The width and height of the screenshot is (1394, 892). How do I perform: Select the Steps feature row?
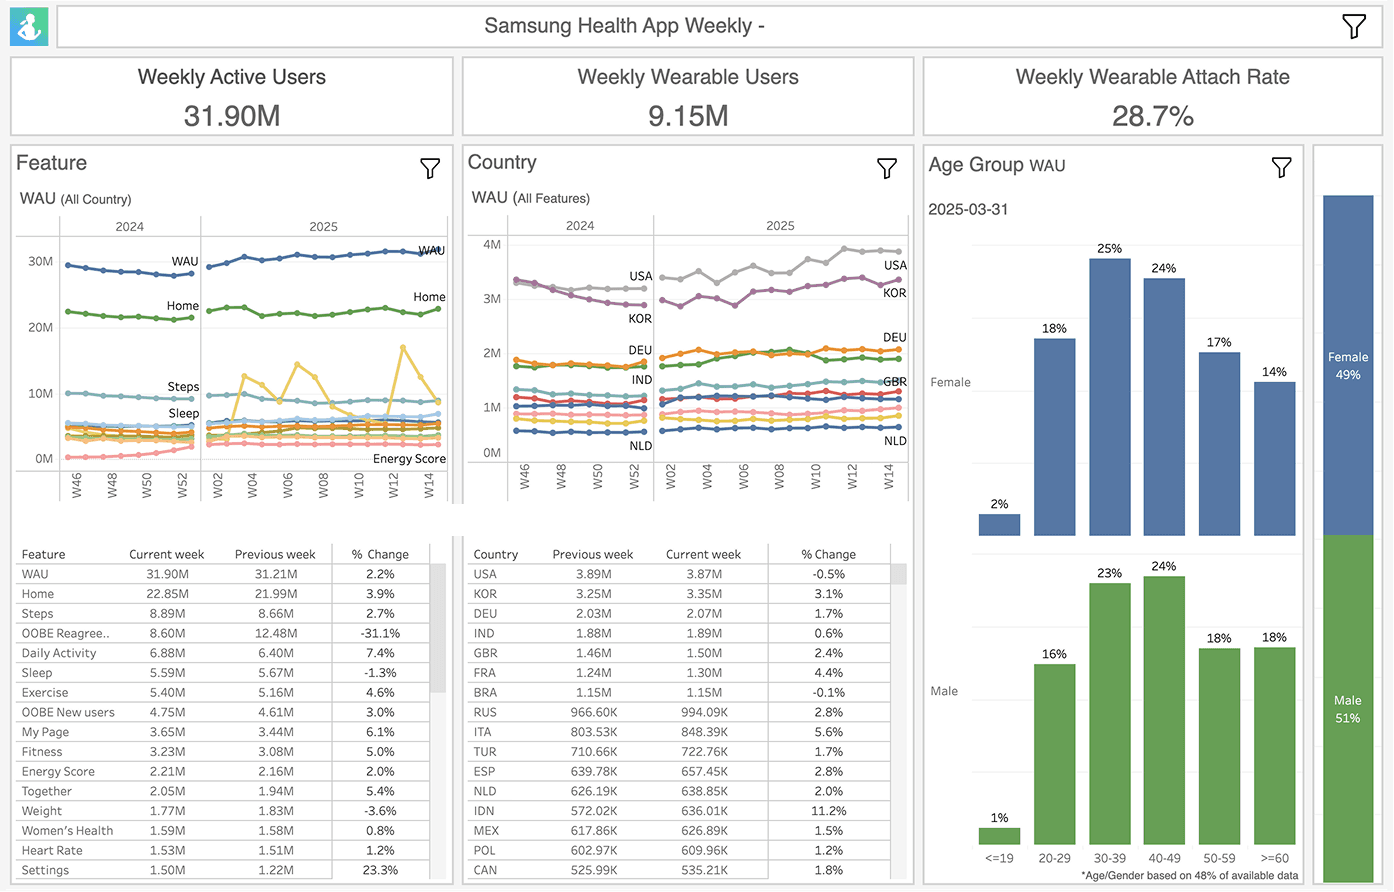tap(223, 614)
